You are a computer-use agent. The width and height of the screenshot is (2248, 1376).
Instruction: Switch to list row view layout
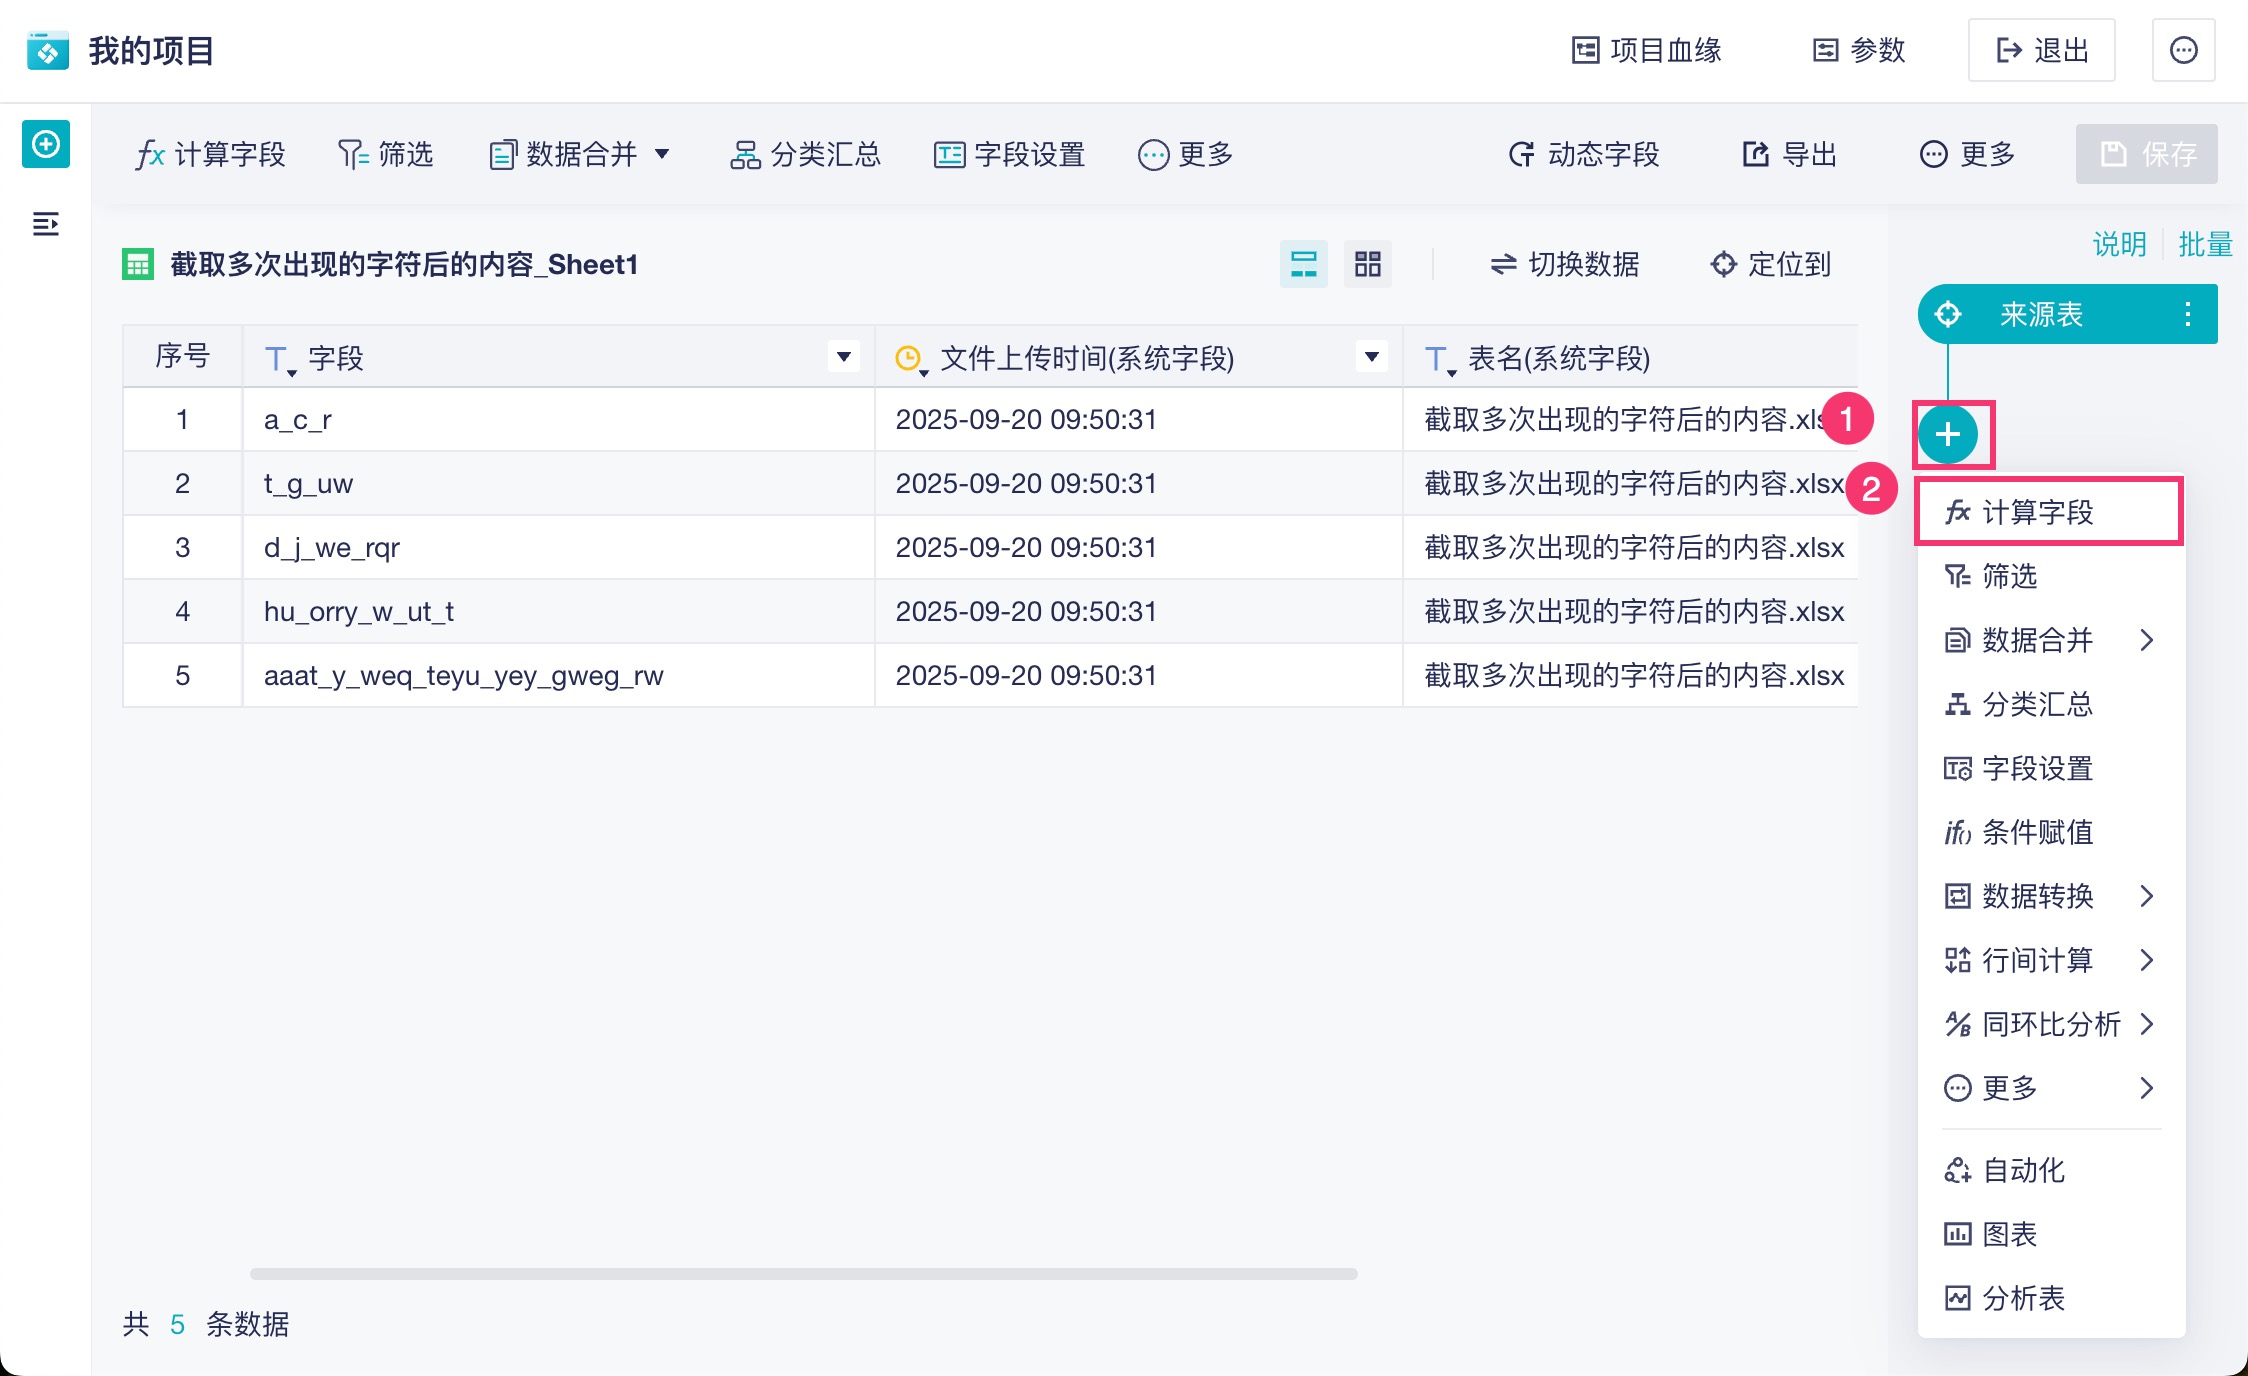point(1303,264)
